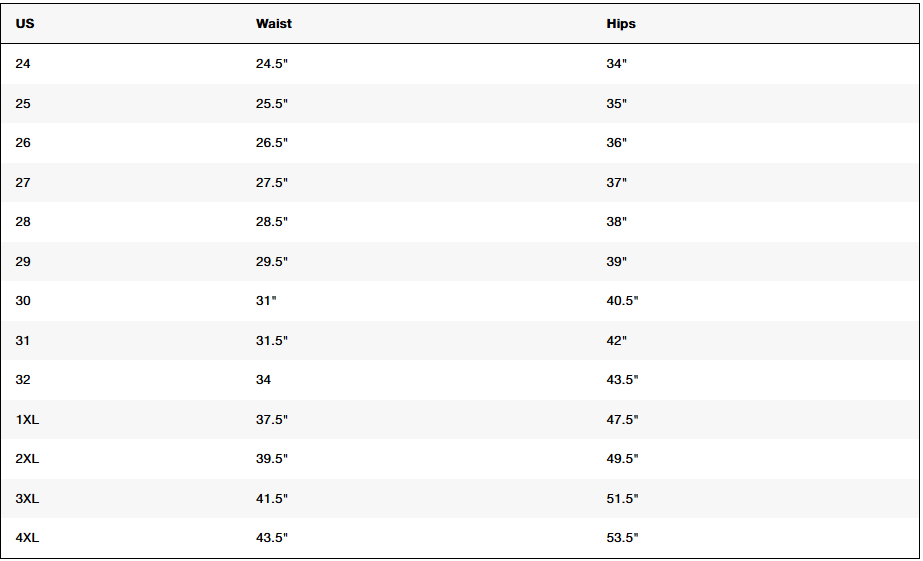Select the 25.5" waist cell
The width and height of the screenshot is (923, 561).
click(272, 104)
